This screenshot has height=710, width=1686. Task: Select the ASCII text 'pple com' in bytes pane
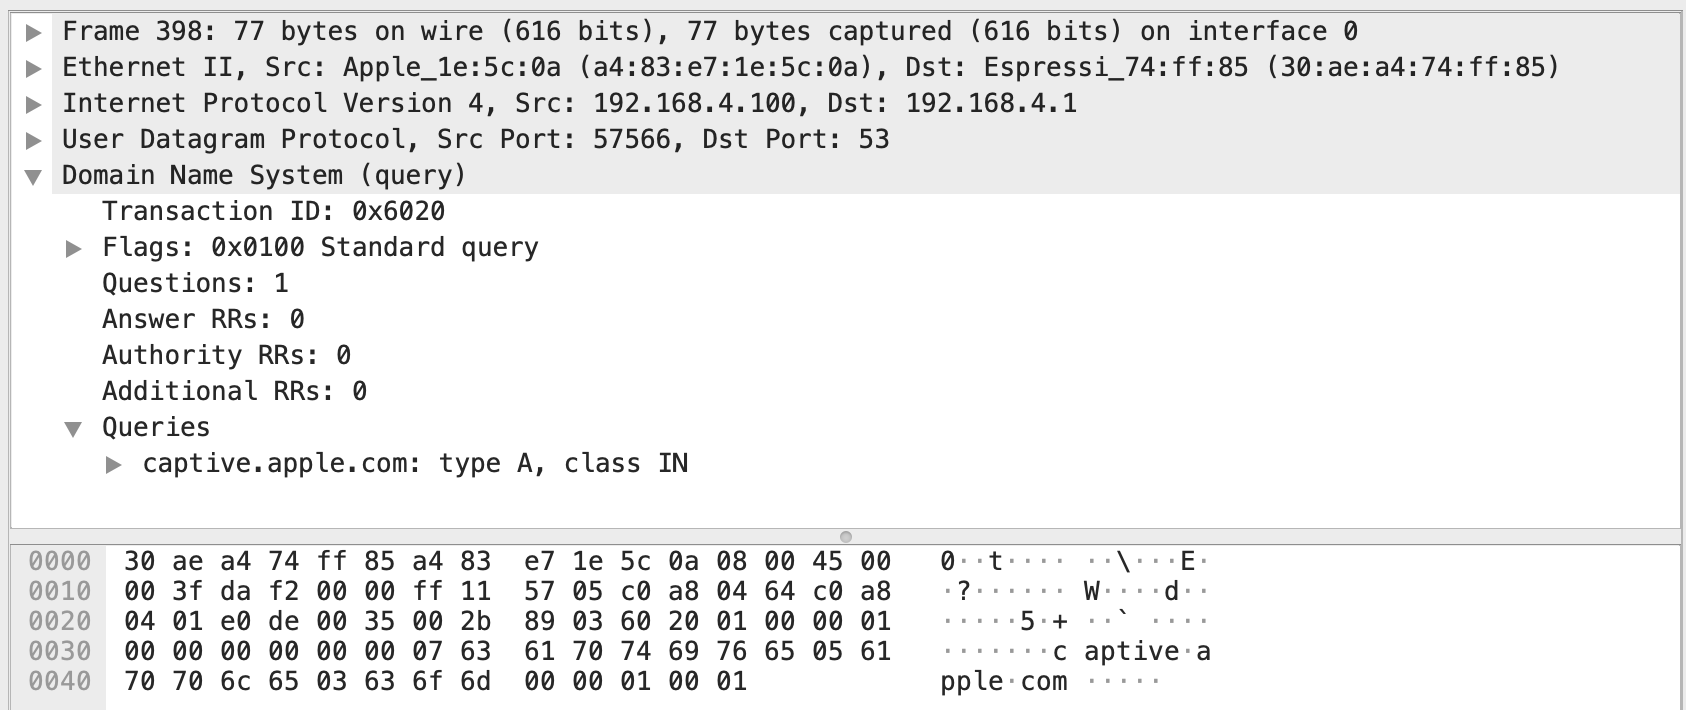1005,681
